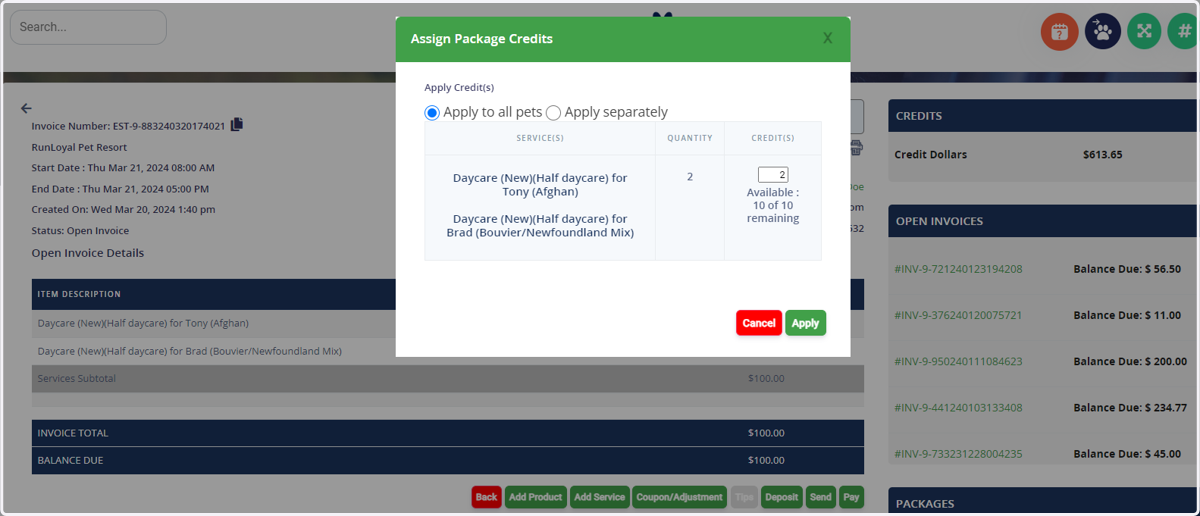Click the Status: Open Invoice text
The width and height of the screenshot is (1200, 516).
pos(80,231)
